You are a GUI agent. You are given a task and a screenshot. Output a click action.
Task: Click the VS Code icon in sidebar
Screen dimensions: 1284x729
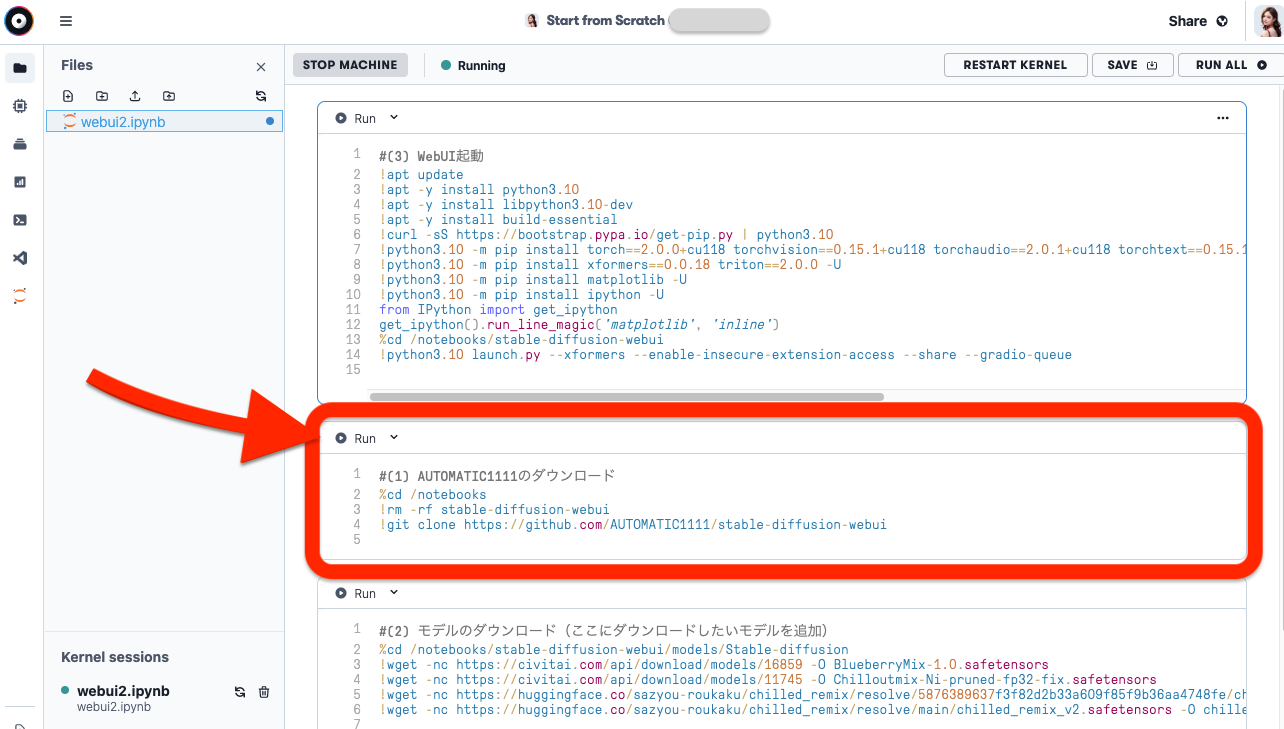coord(20,258)
